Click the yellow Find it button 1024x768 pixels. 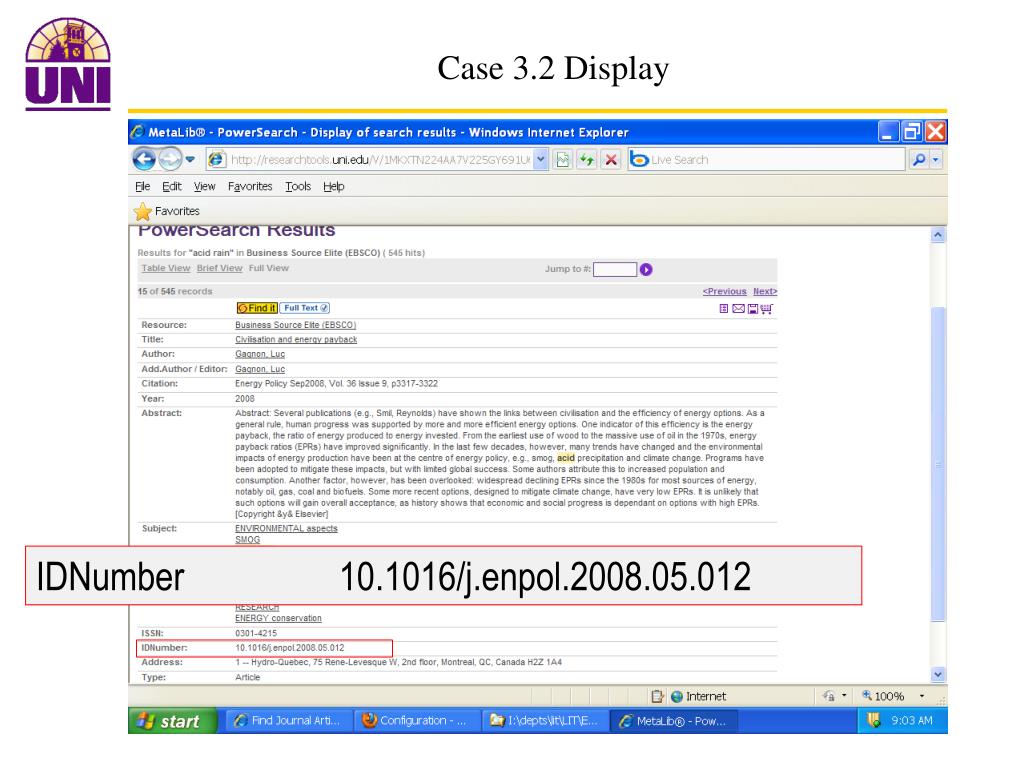[257, 308]
